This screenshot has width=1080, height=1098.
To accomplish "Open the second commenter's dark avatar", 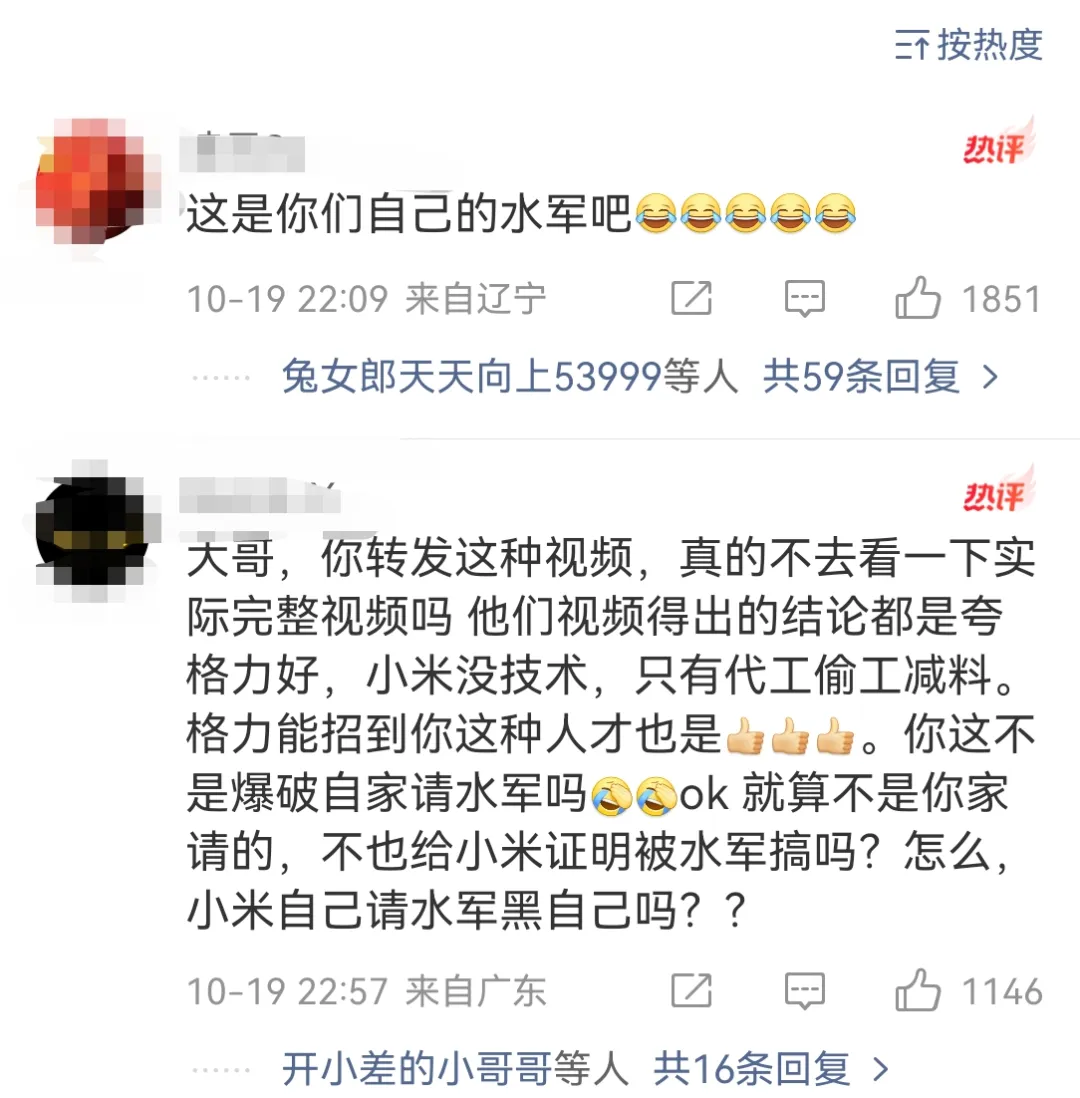I will [91, 531].
